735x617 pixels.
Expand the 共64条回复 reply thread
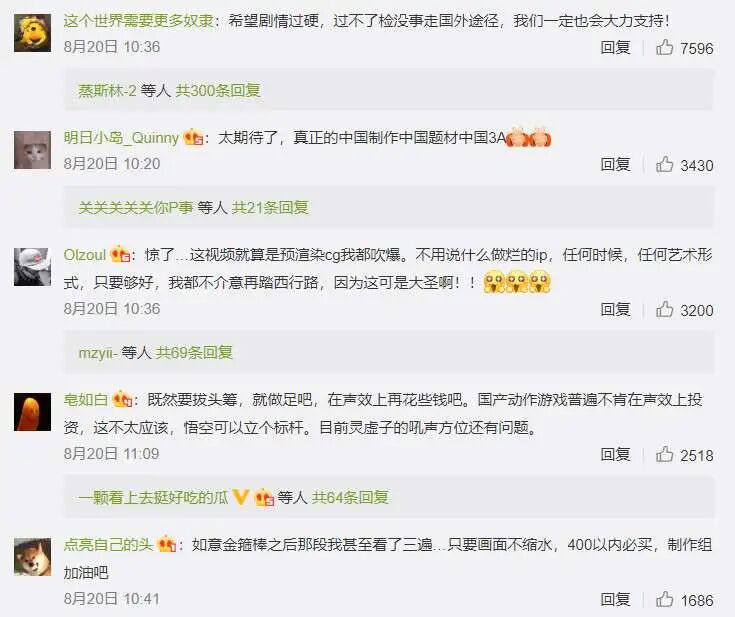(350, 497)
